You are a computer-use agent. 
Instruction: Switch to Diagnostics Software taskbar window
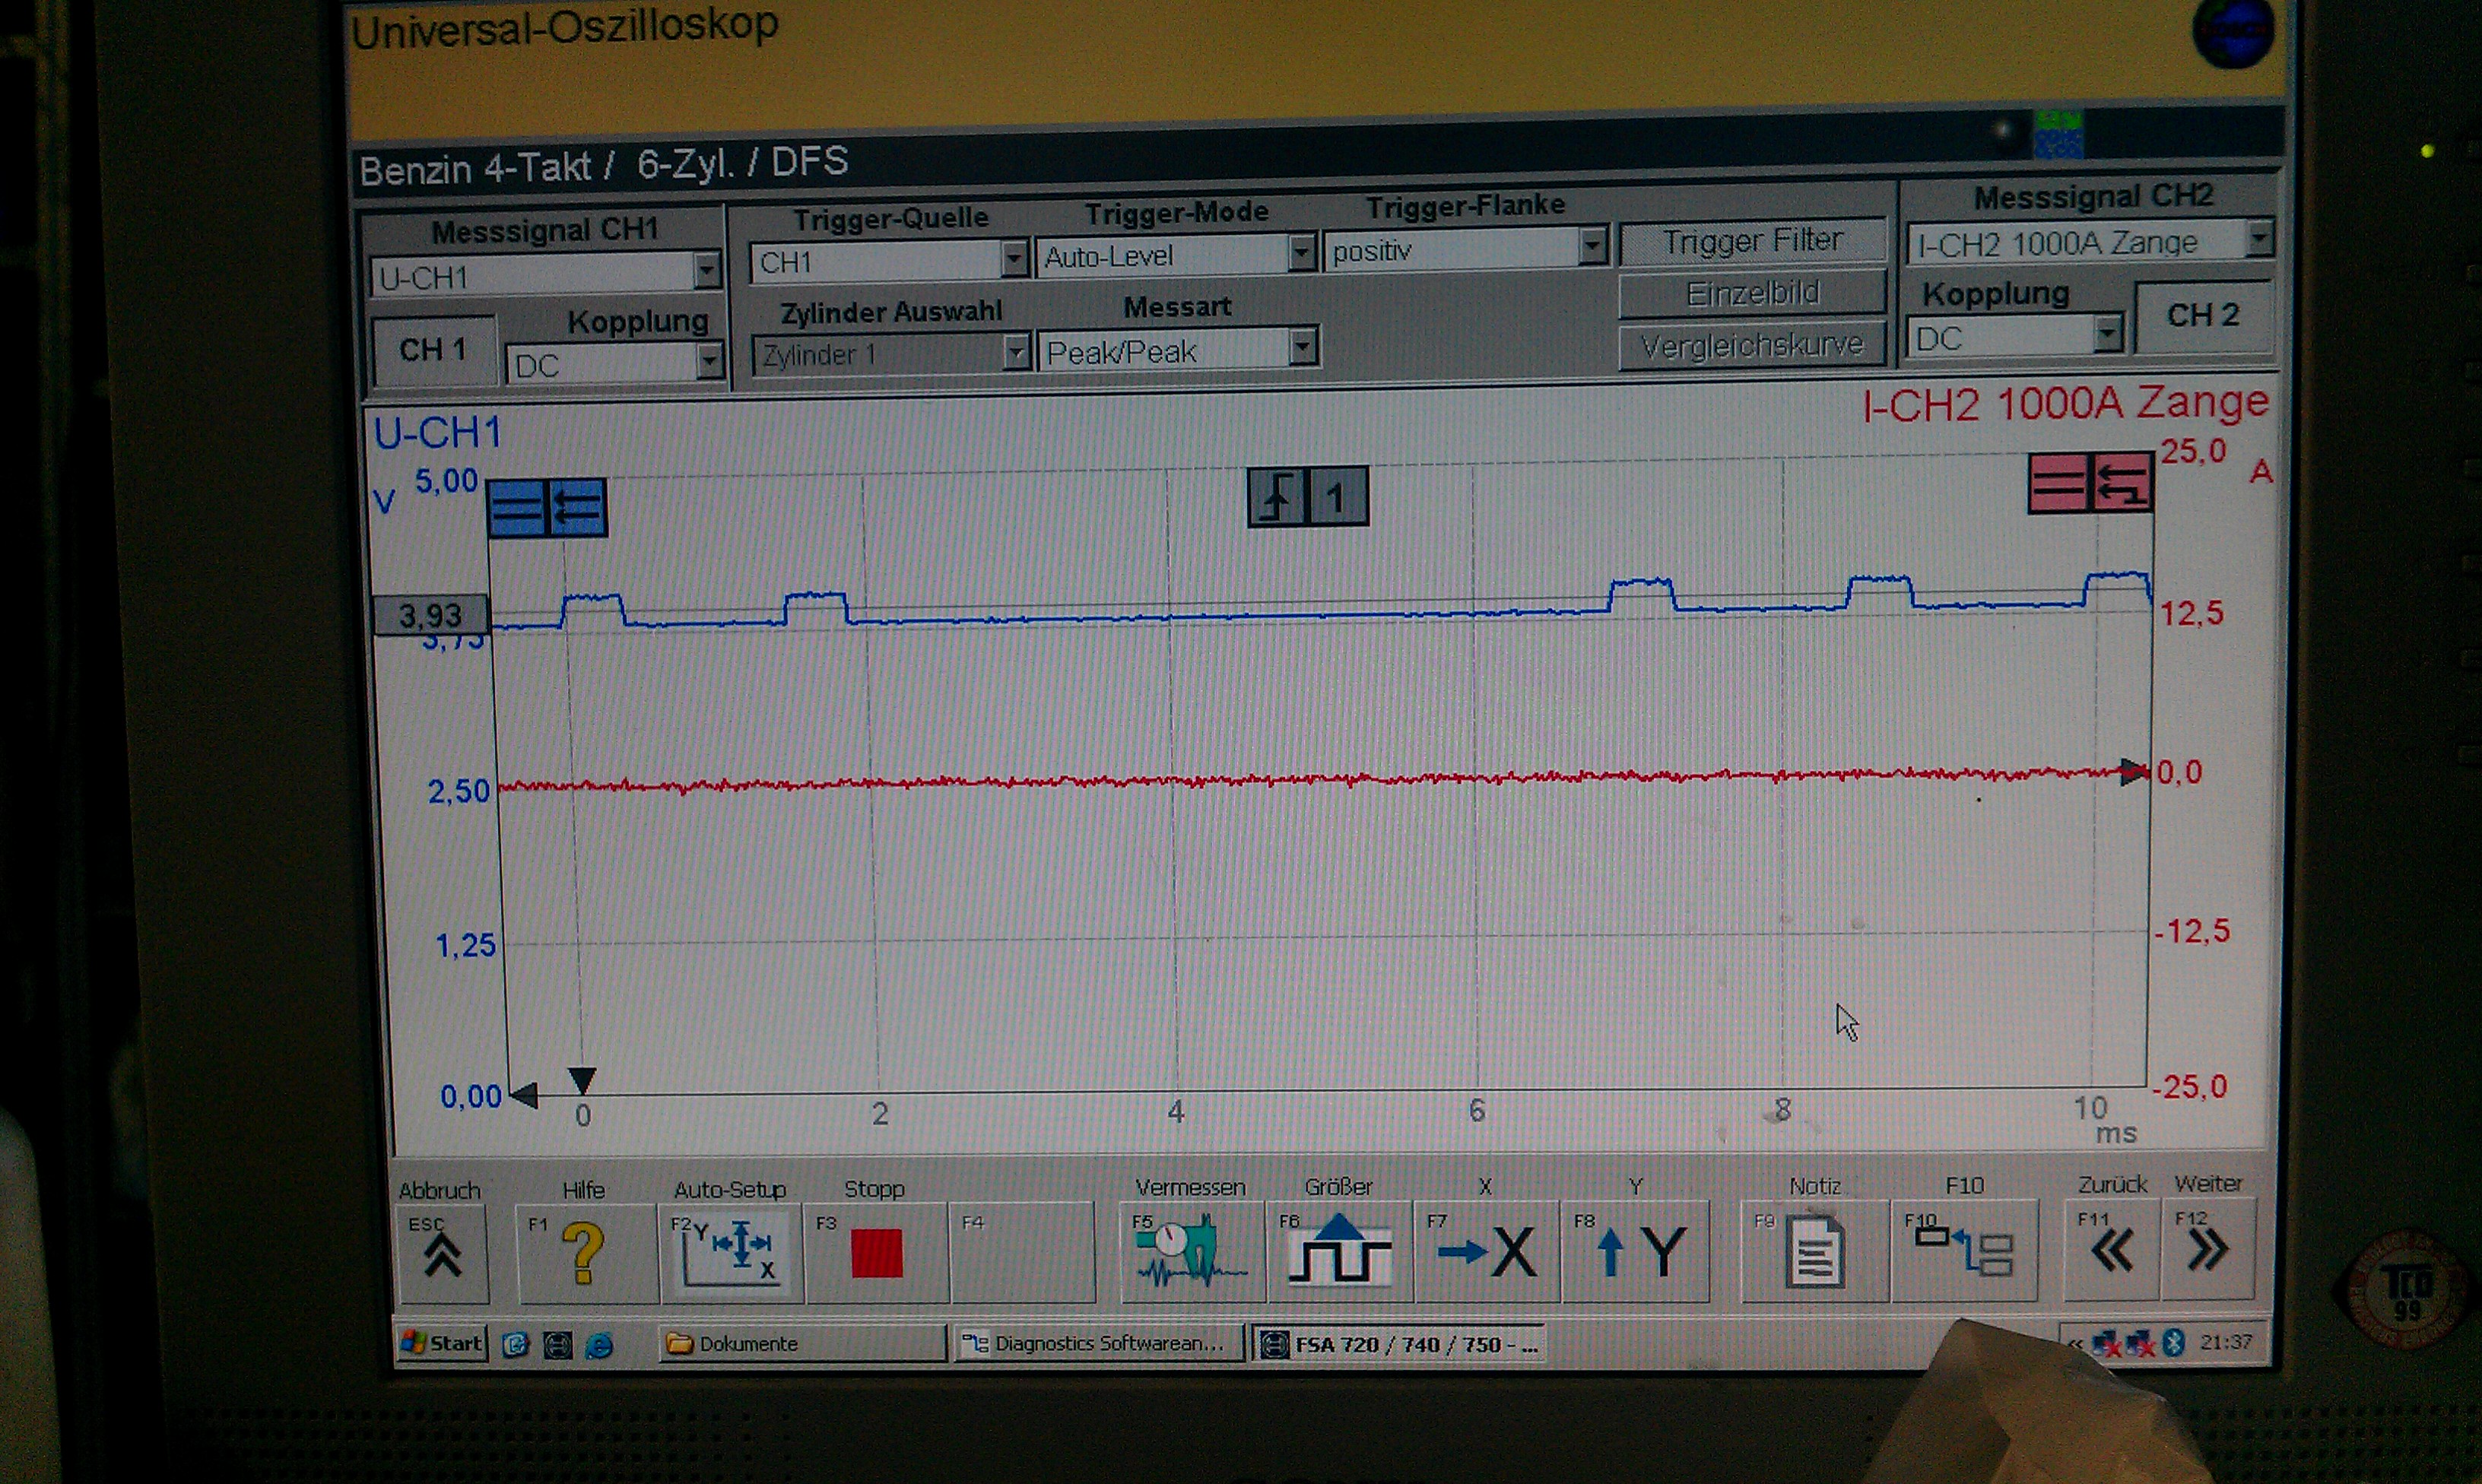pyautogui.click(x=1097, y=1343)
